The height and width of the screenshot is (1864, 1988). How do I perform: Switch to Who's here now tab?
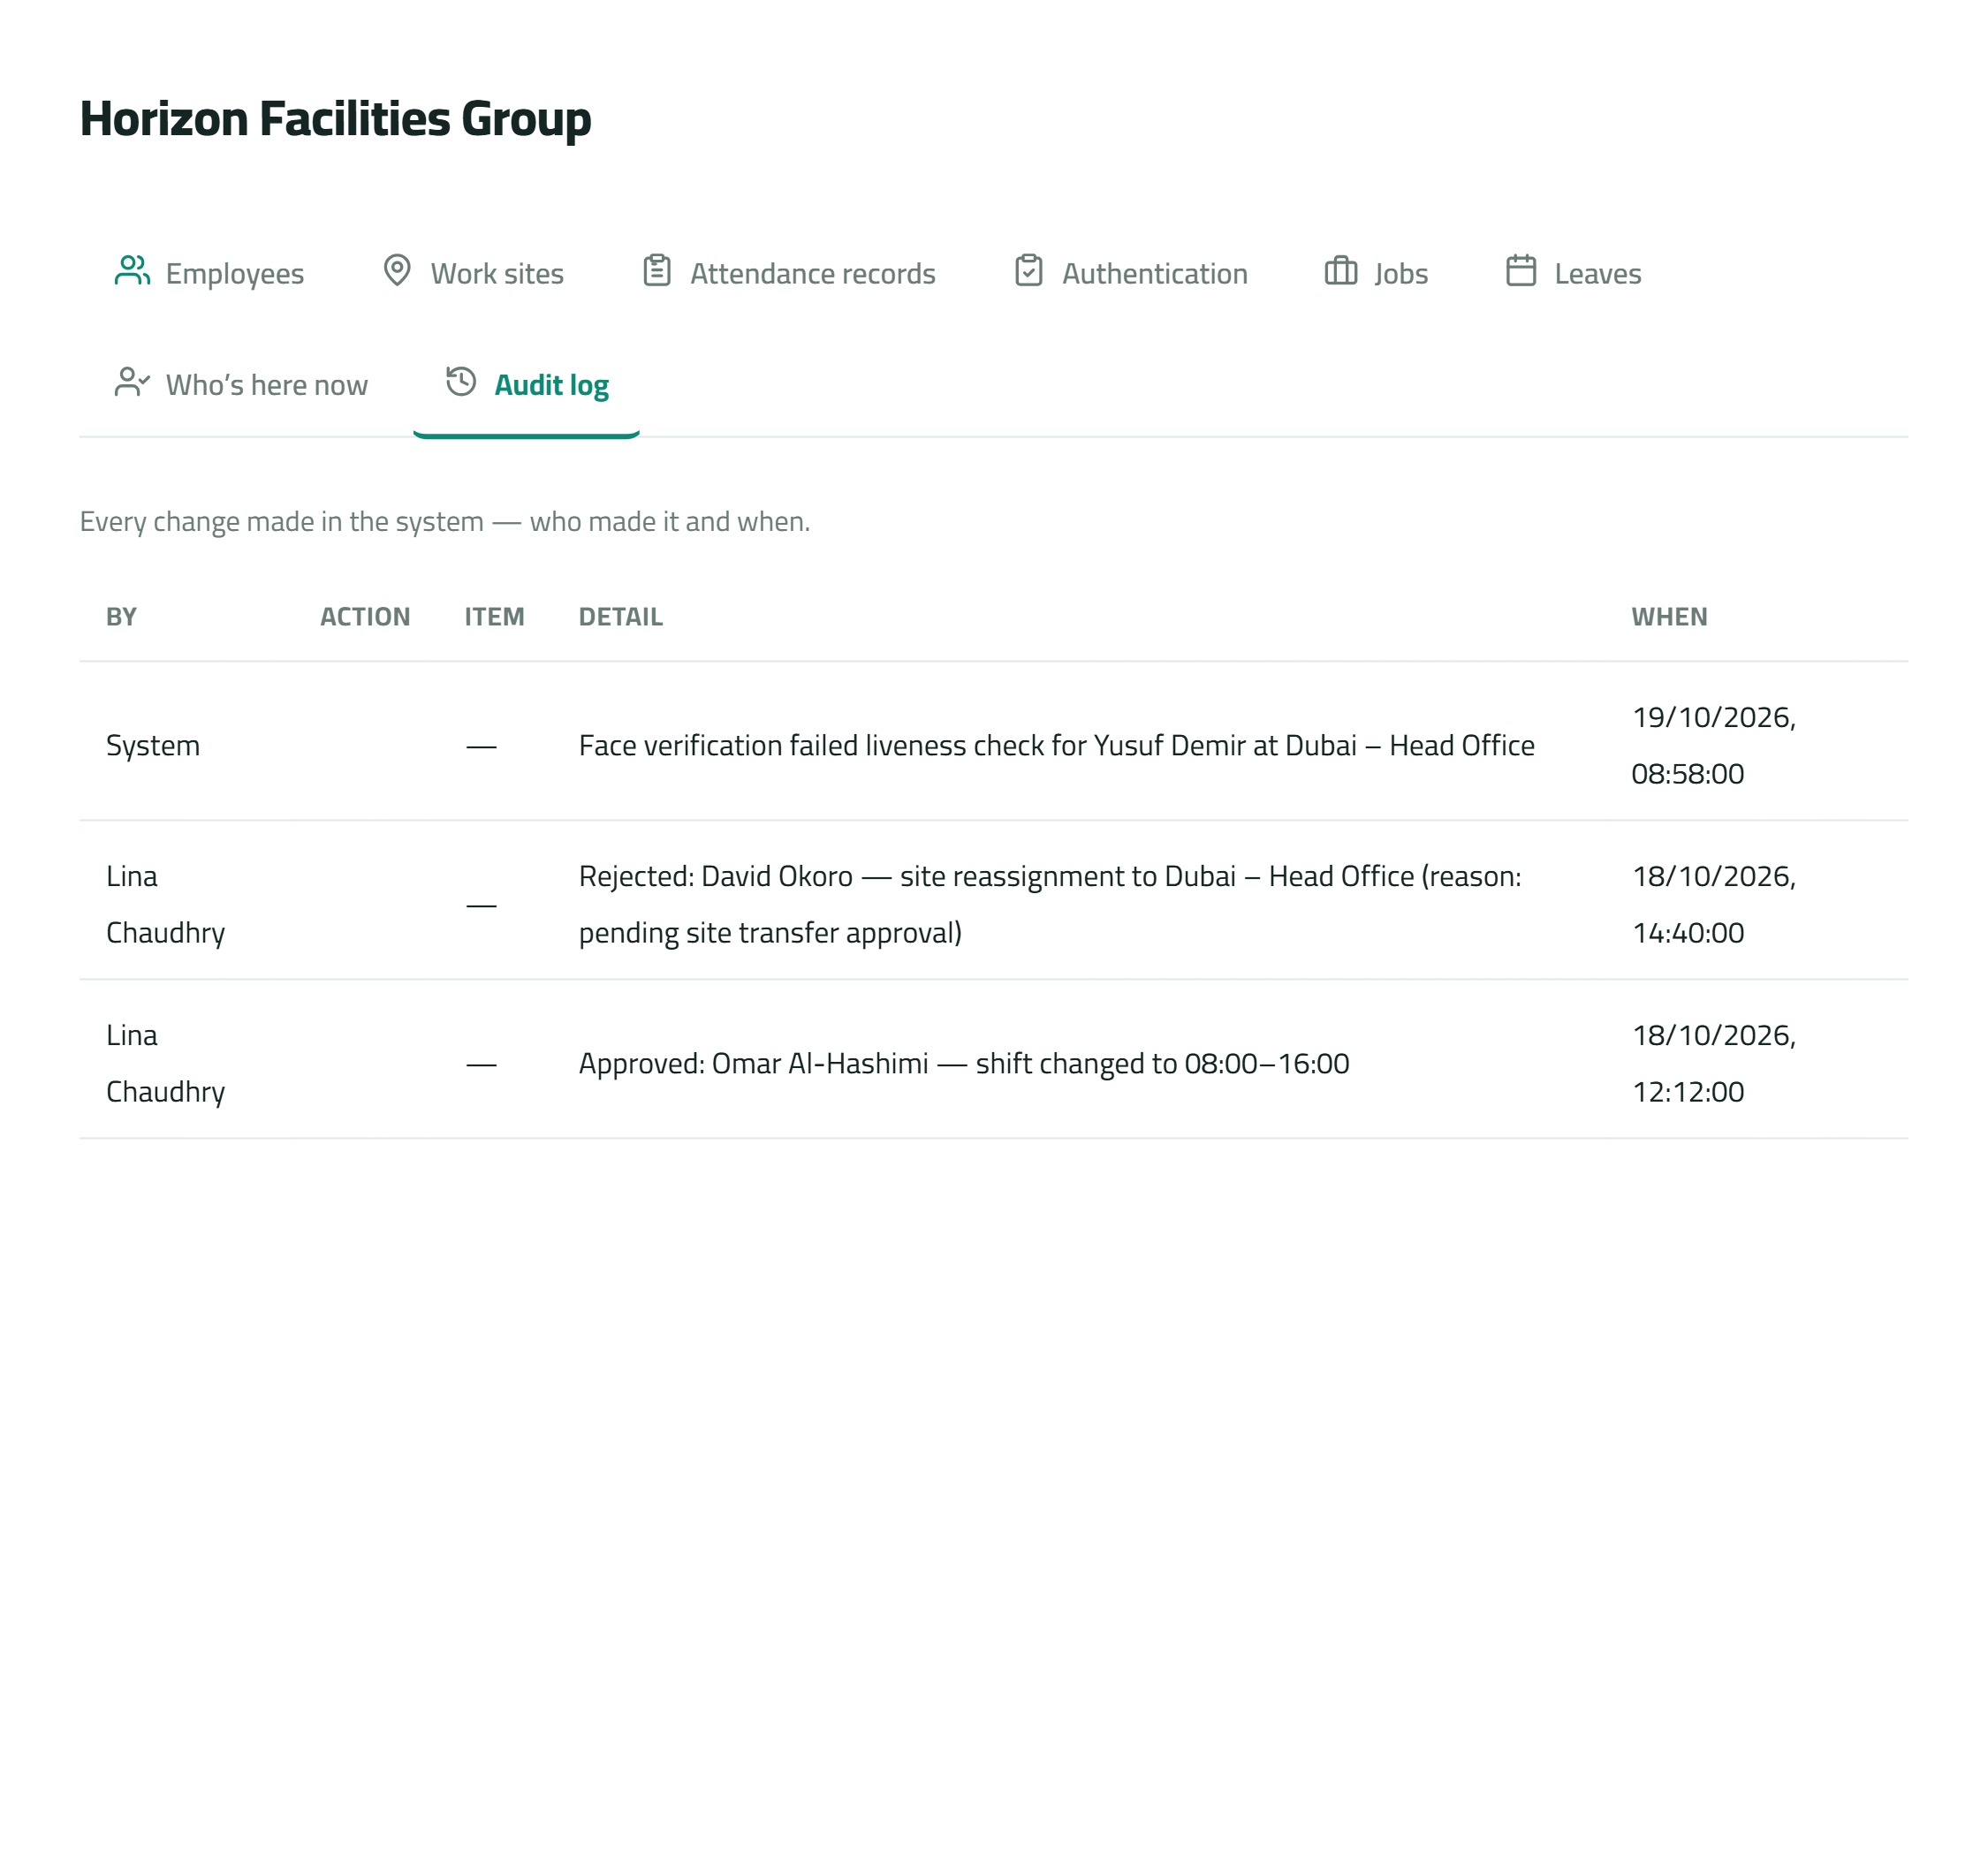tap(241, 385)
